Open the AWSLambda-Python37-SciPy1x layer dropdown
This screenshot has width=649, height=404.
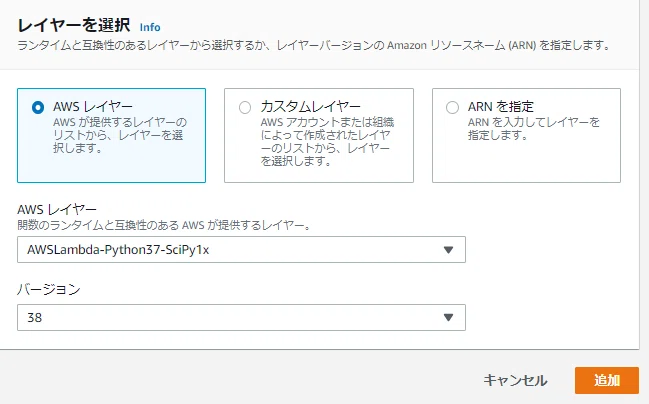tap(241, 250)
